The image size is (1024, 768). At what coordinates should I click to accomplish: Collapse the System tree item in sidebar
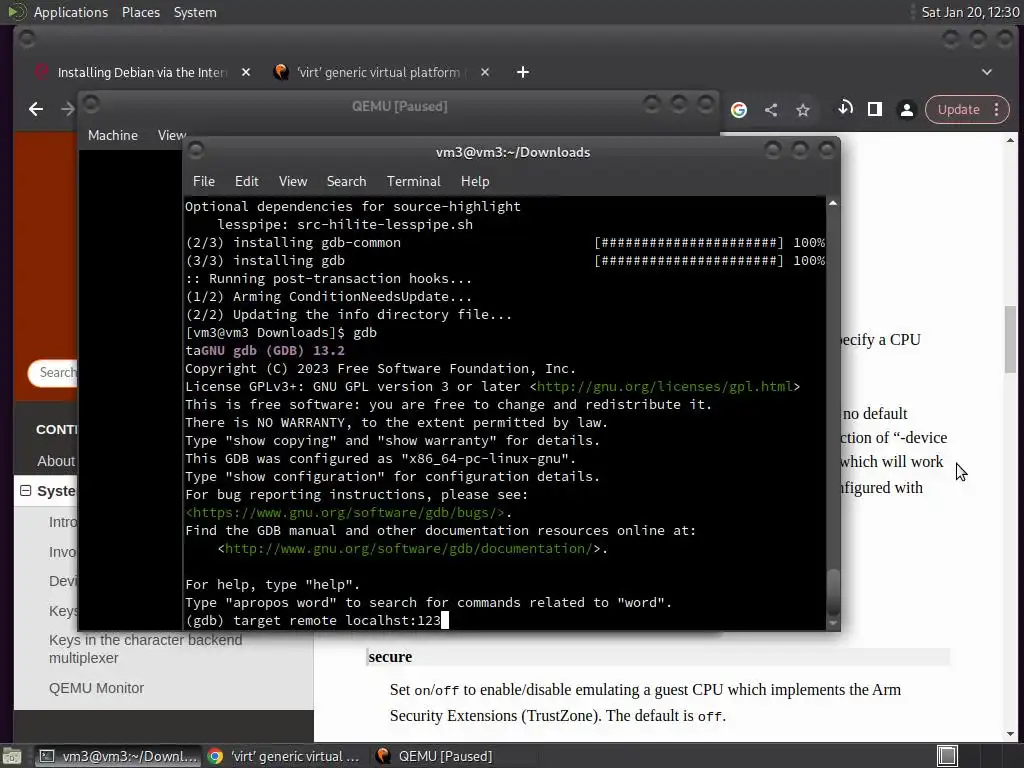click(25, 490)
